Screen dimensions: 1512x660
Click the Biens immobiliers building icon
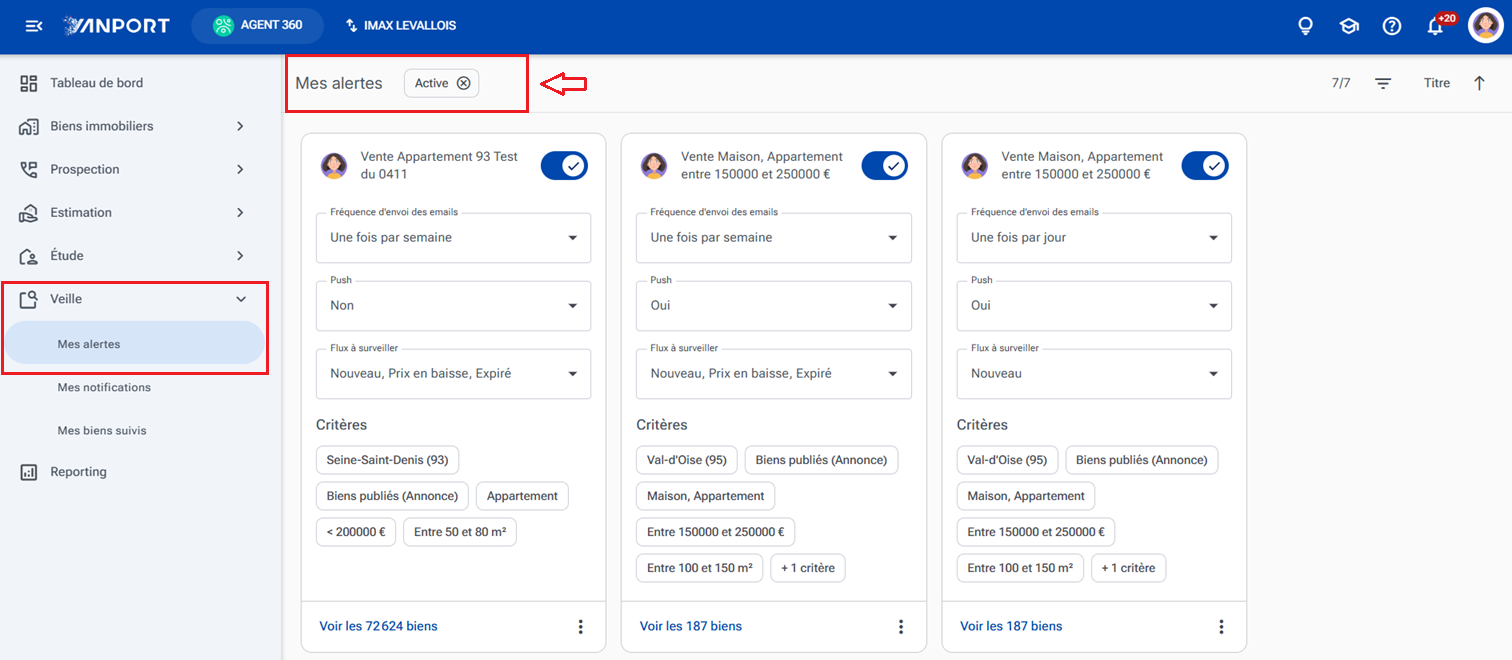pos(29,126)
